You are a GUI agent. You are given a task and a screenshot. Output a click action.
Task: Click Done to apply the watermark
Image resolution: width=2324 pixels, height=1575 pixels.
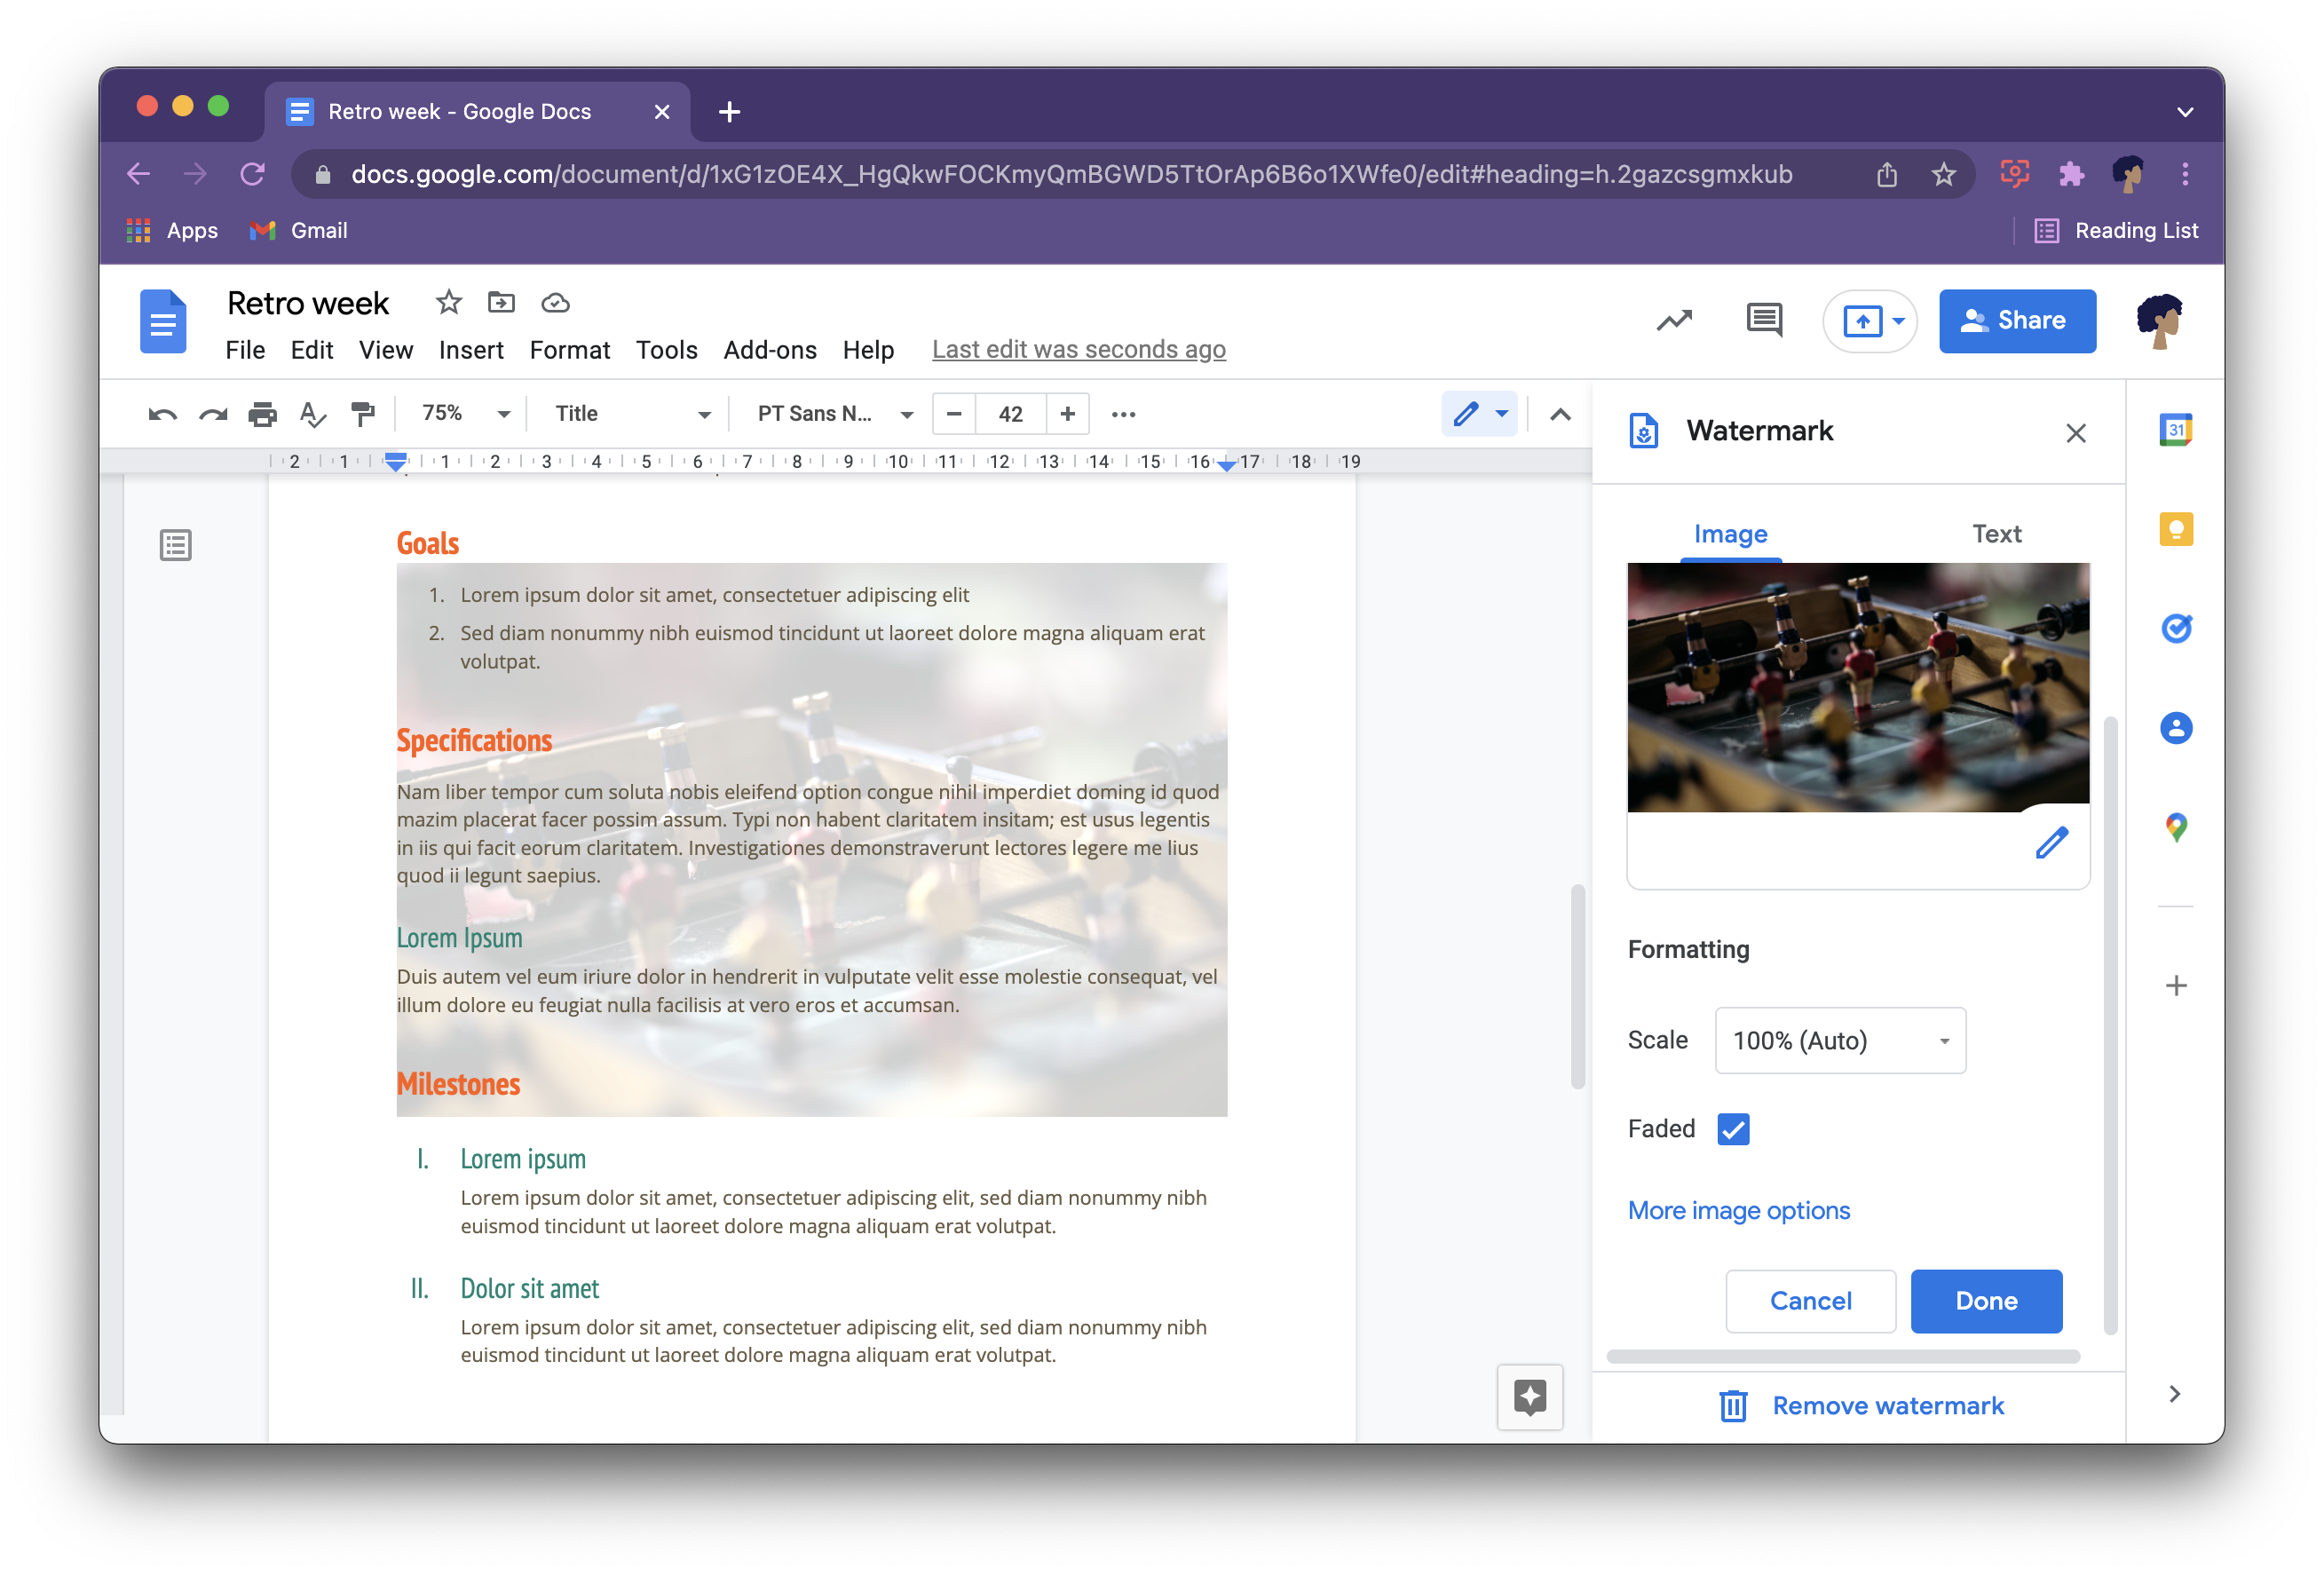pos(1985,1301)
